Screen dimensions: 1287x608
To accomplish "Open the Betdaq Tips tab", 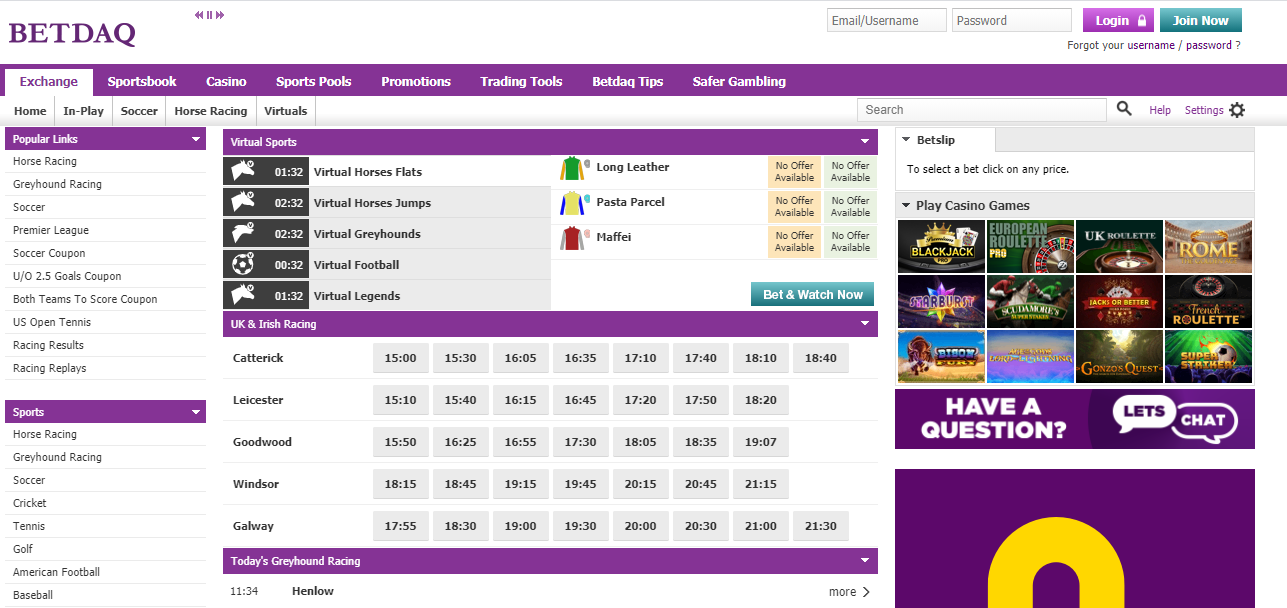I will coord(628,82).
